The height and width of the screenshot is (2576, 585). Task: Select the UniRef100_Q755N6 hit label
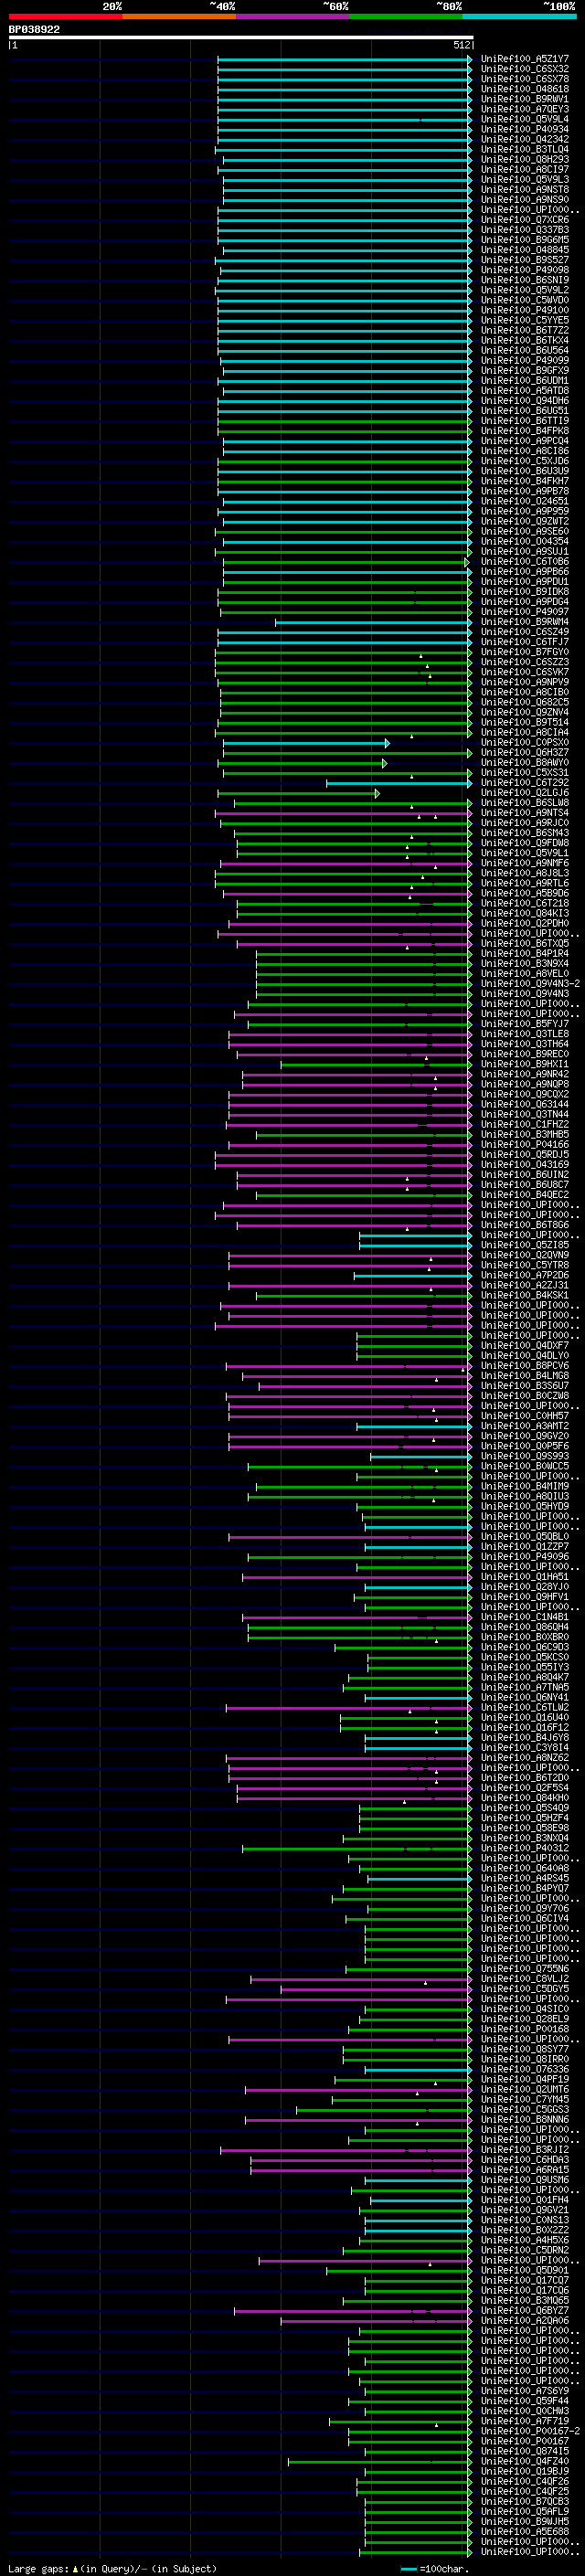(525, 1969)
